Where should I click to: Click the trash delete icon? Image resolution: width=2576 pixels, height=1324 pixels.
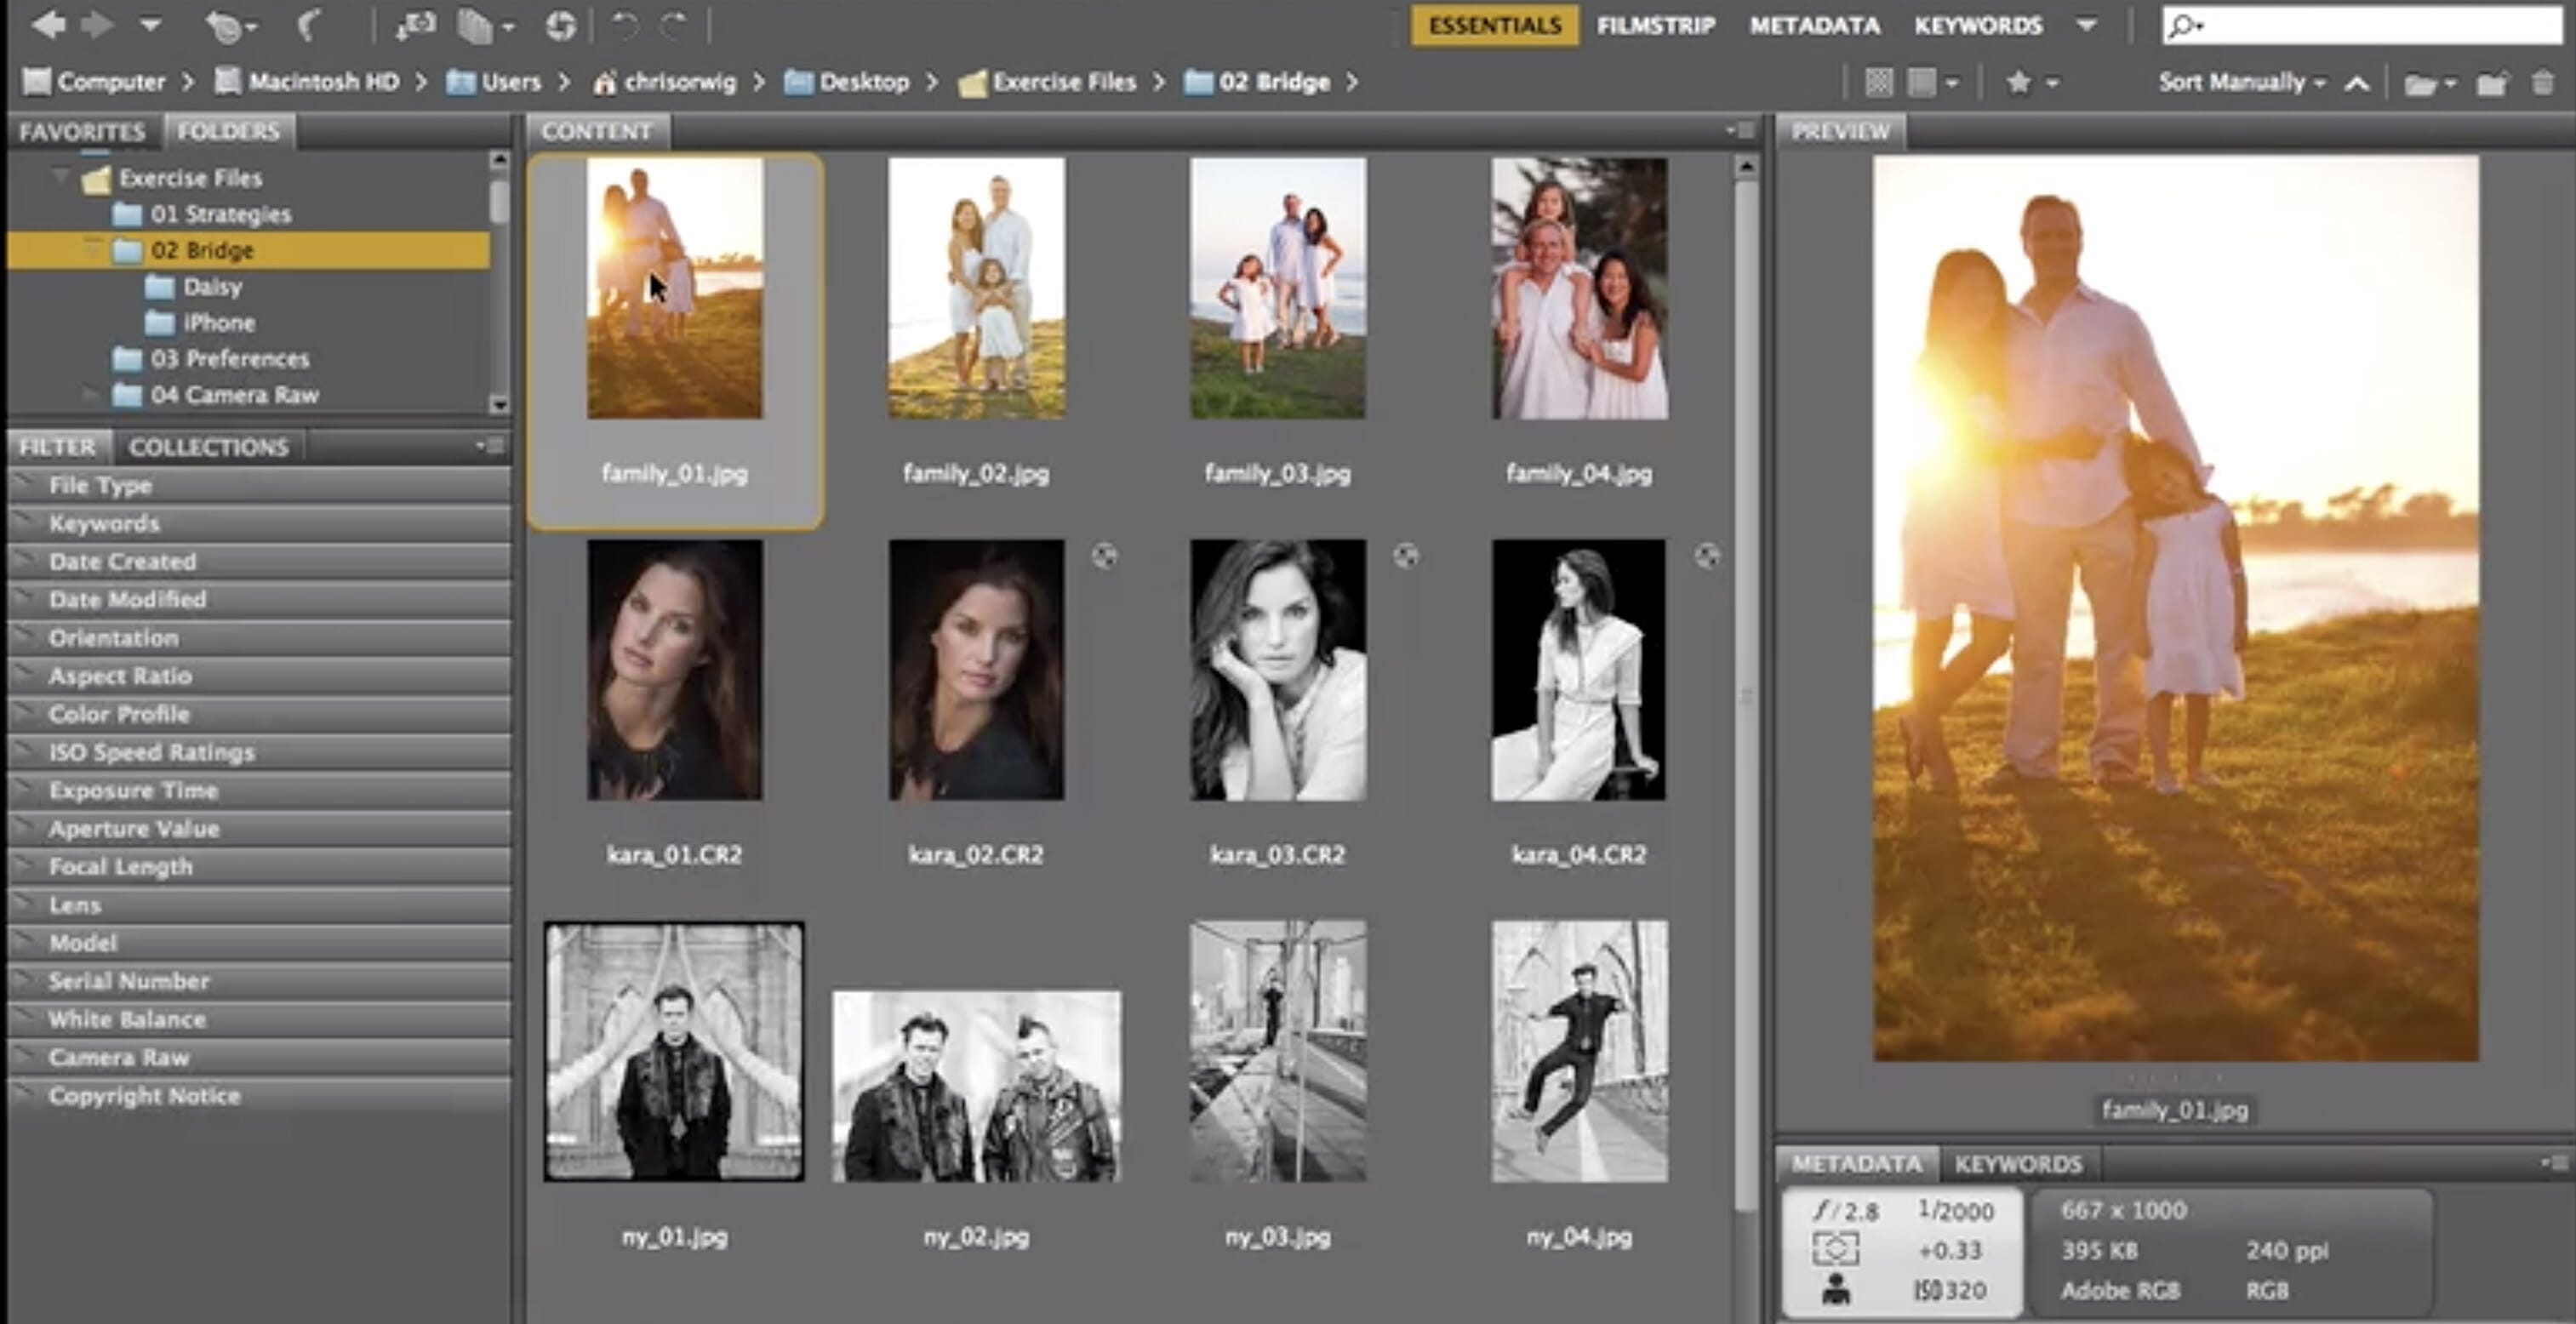coord(2543,82)
